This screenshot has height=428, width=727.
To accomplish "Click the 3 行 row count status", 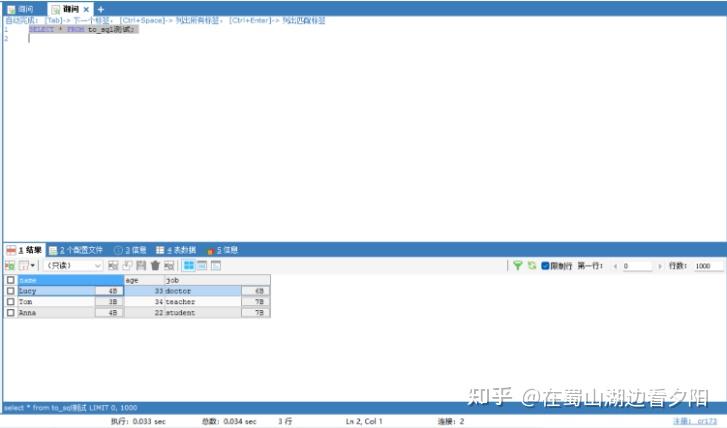I will (x=285, y=421).
